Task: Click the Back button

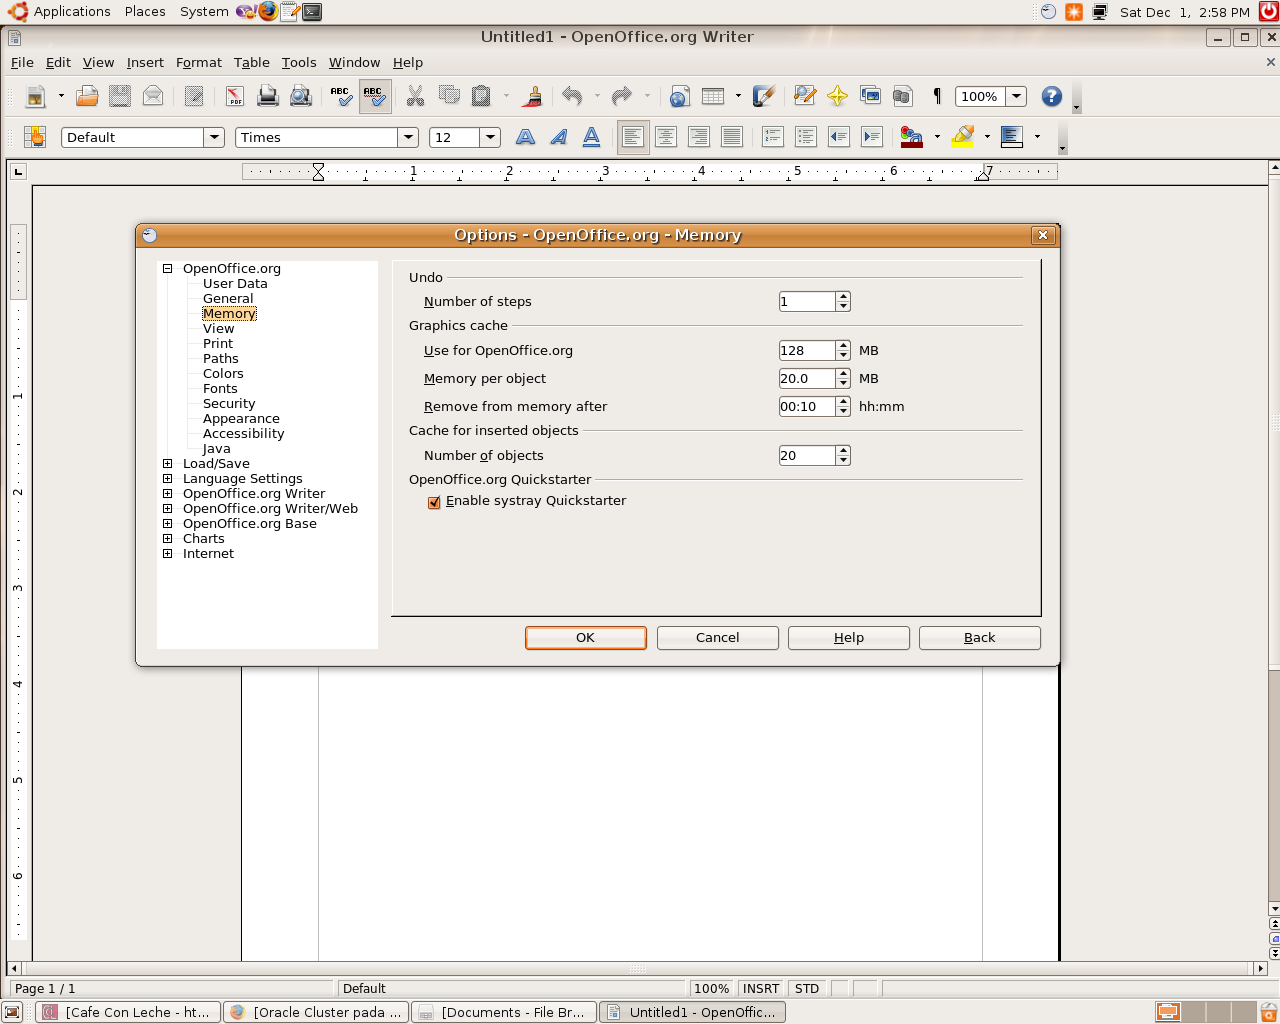Action: 980,638
